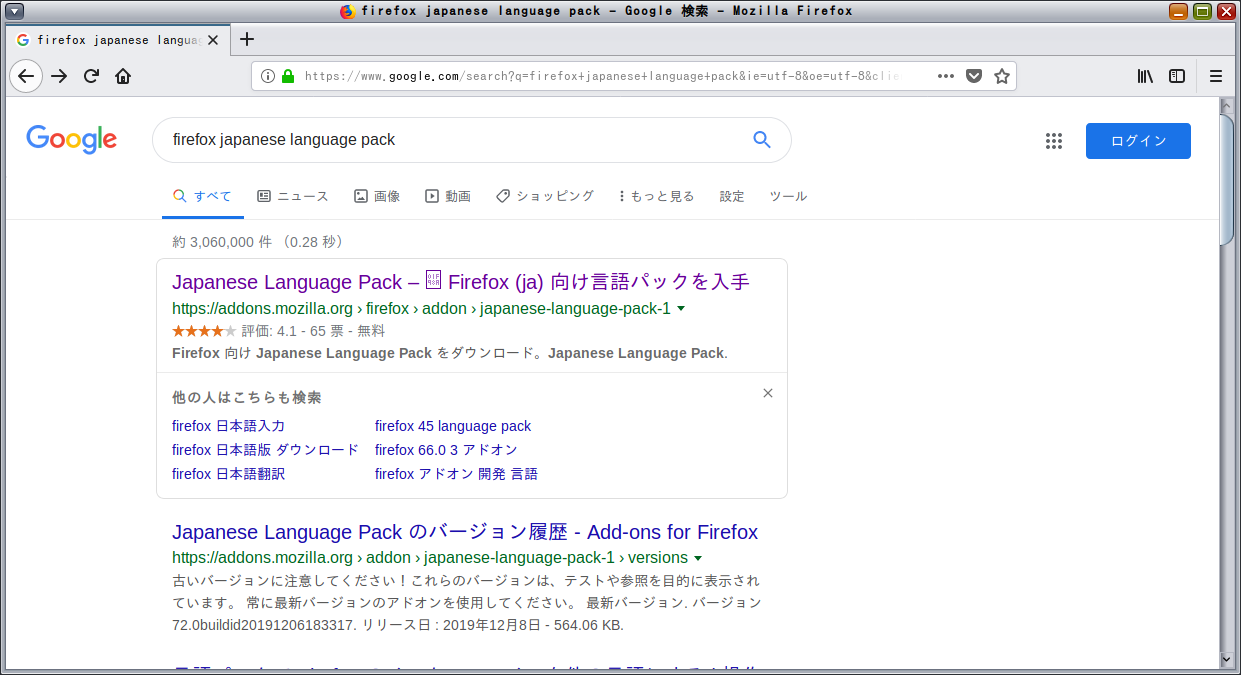Show site information icon in address bar

tap(268, 76)
